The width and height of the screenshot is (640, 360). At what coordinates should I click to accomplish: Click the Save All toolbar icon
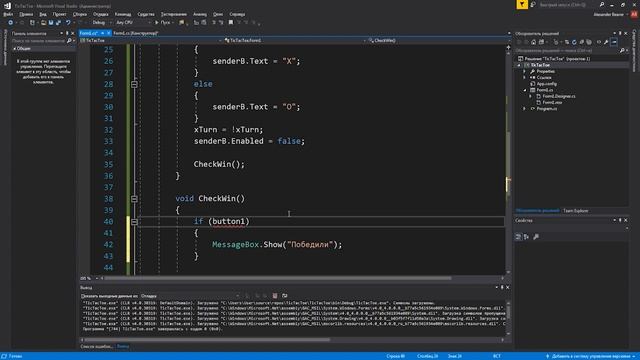[58, 22]
